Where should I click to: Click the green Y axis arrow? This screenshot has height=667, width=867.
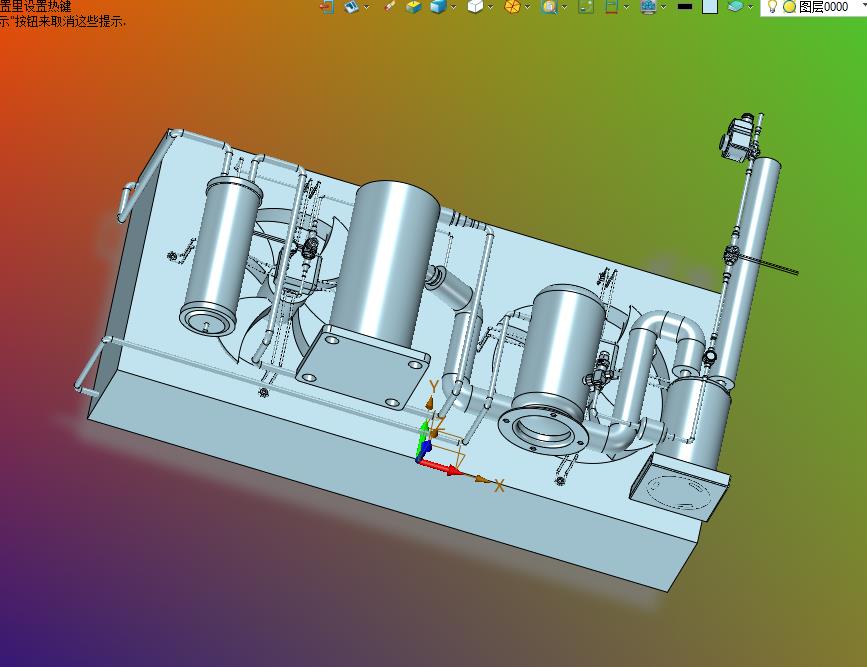click(x=424, y=436)
